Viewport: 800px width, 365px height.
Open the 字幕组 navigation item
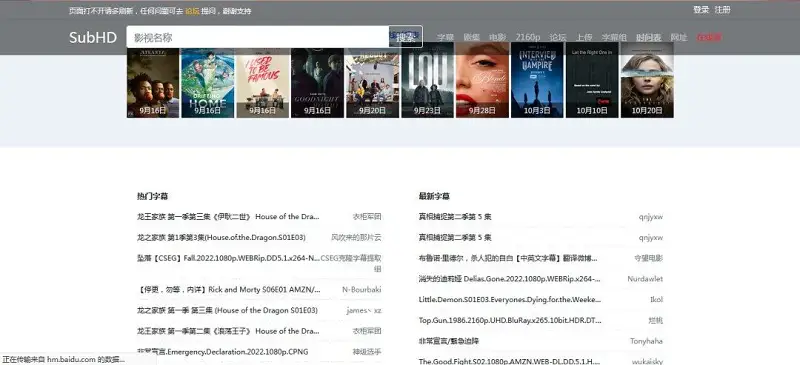click(x=614, y=37)
